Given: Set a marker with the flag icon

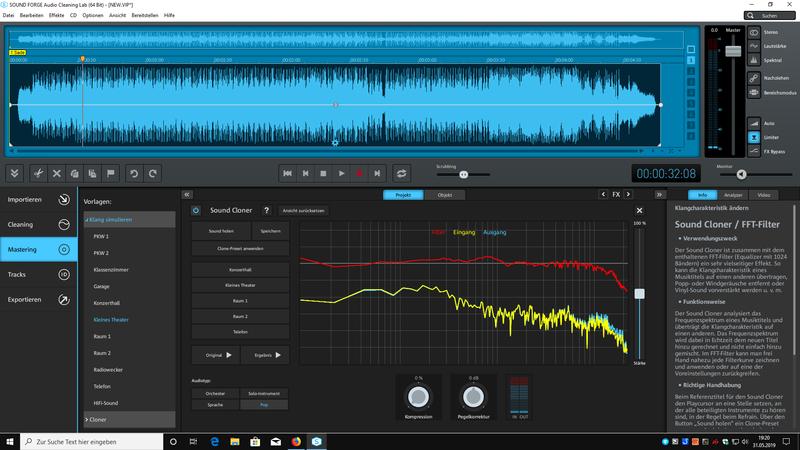Looking at the screenshot, I should click(x=111, y=173).
